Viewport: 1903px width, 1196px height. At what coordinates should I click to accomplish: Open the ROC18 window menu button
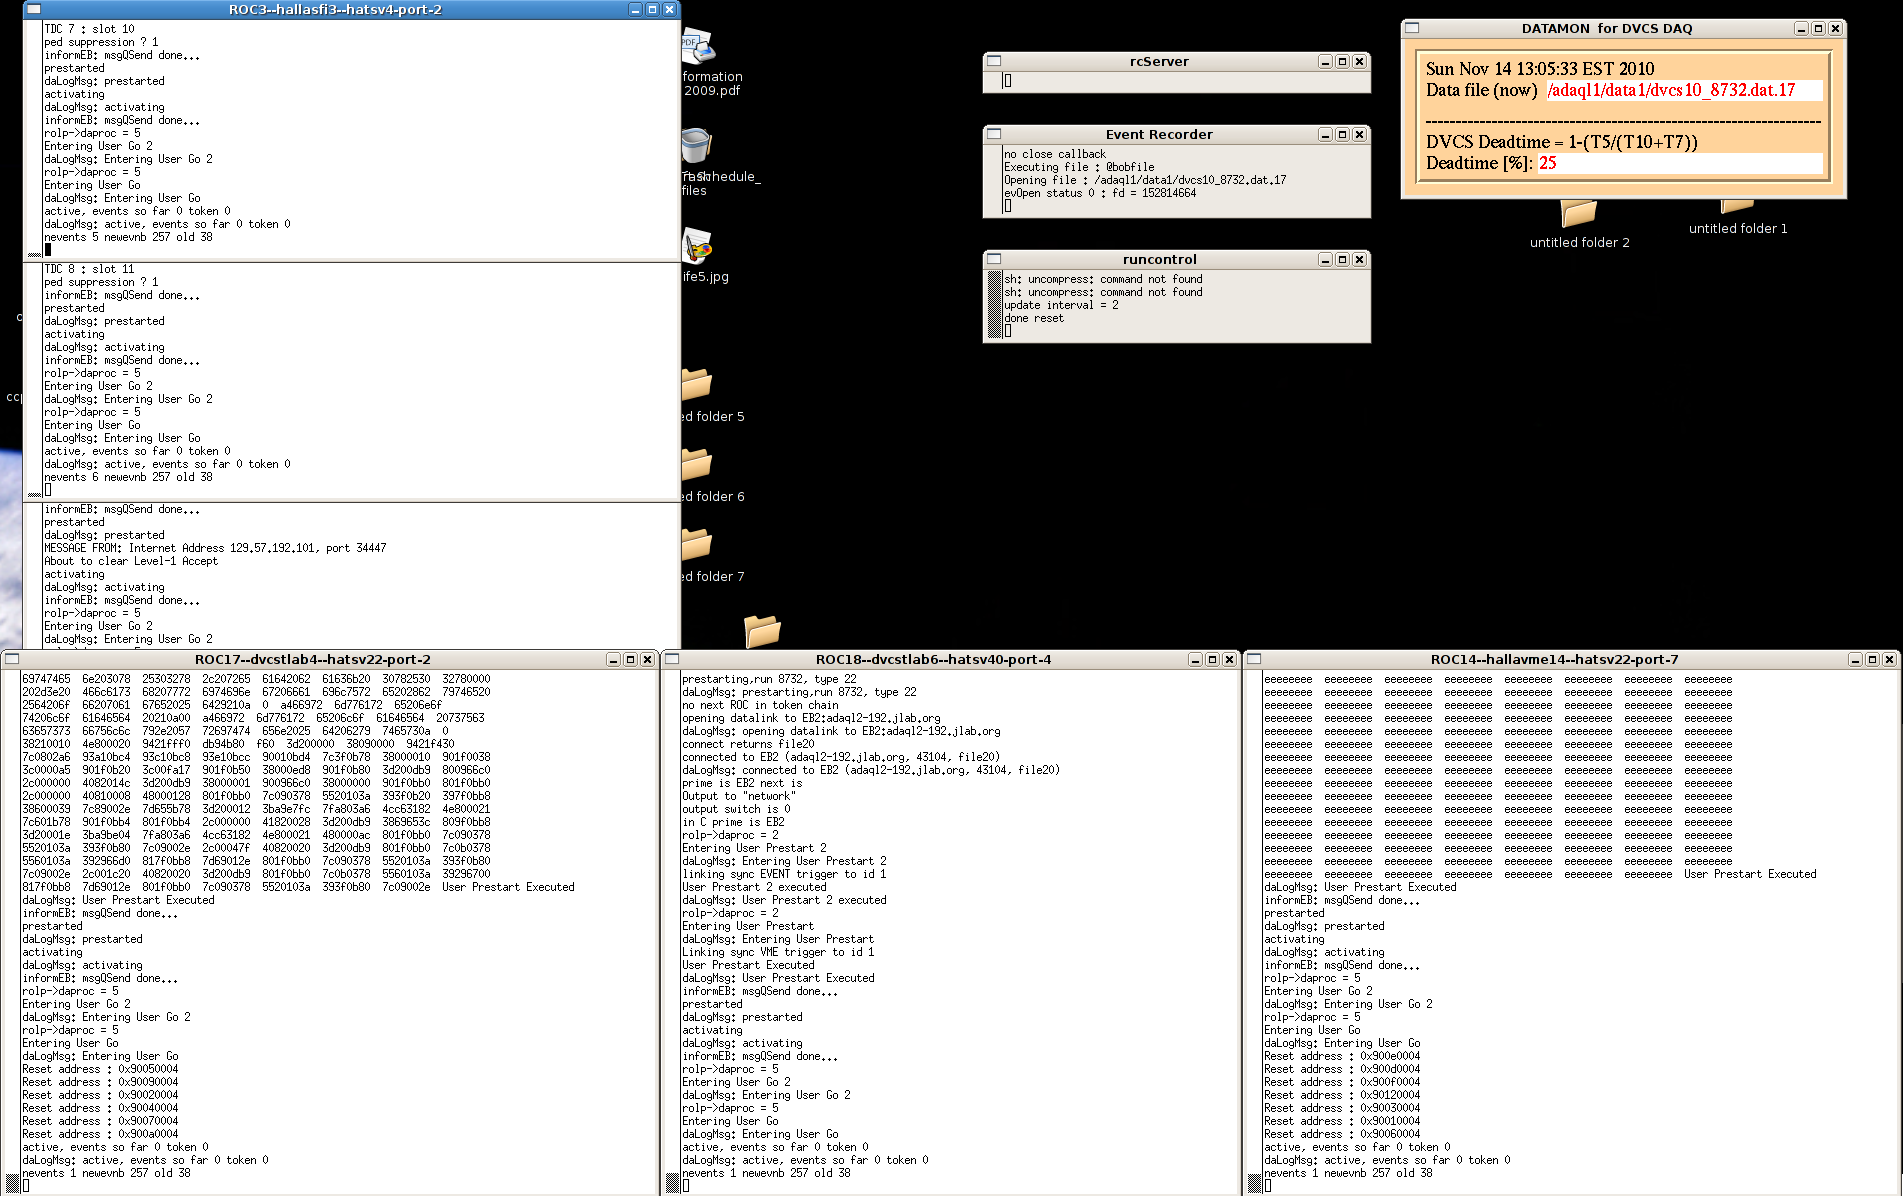(x=672, y=659)
